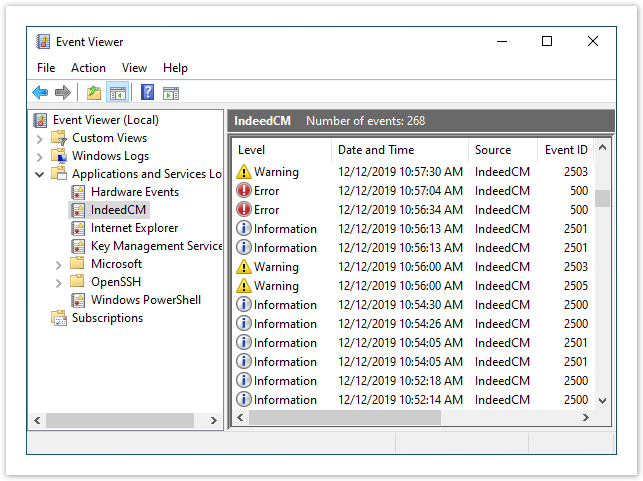The image size is (643, 481).
Task: Select the Subscriptions tree item
Action: 107,318
